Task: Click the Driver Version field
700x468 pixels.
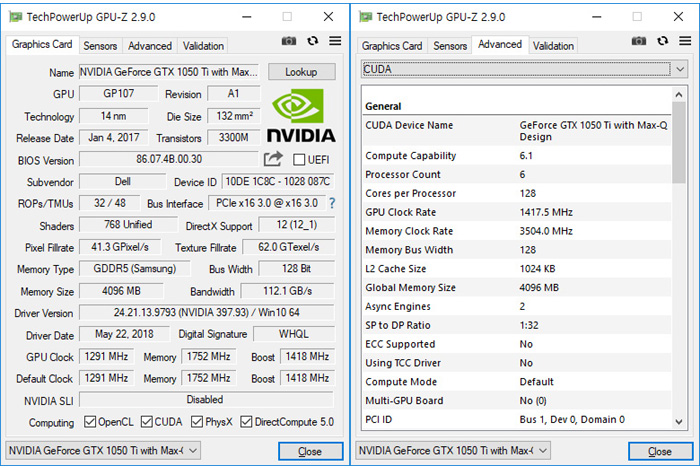Action: pos(207,312)
